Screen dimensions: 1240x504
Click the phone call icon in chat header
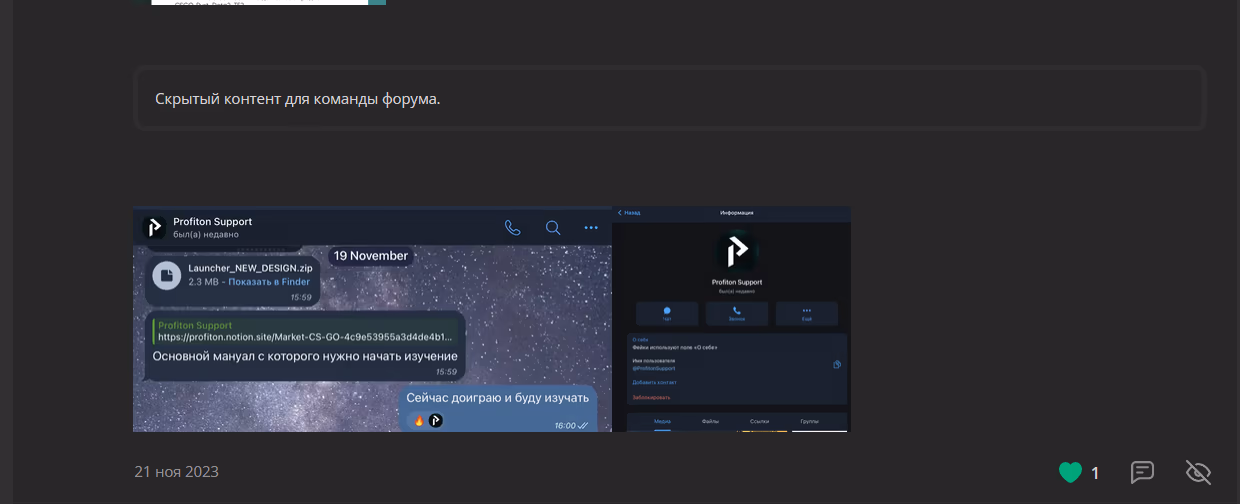513,227
